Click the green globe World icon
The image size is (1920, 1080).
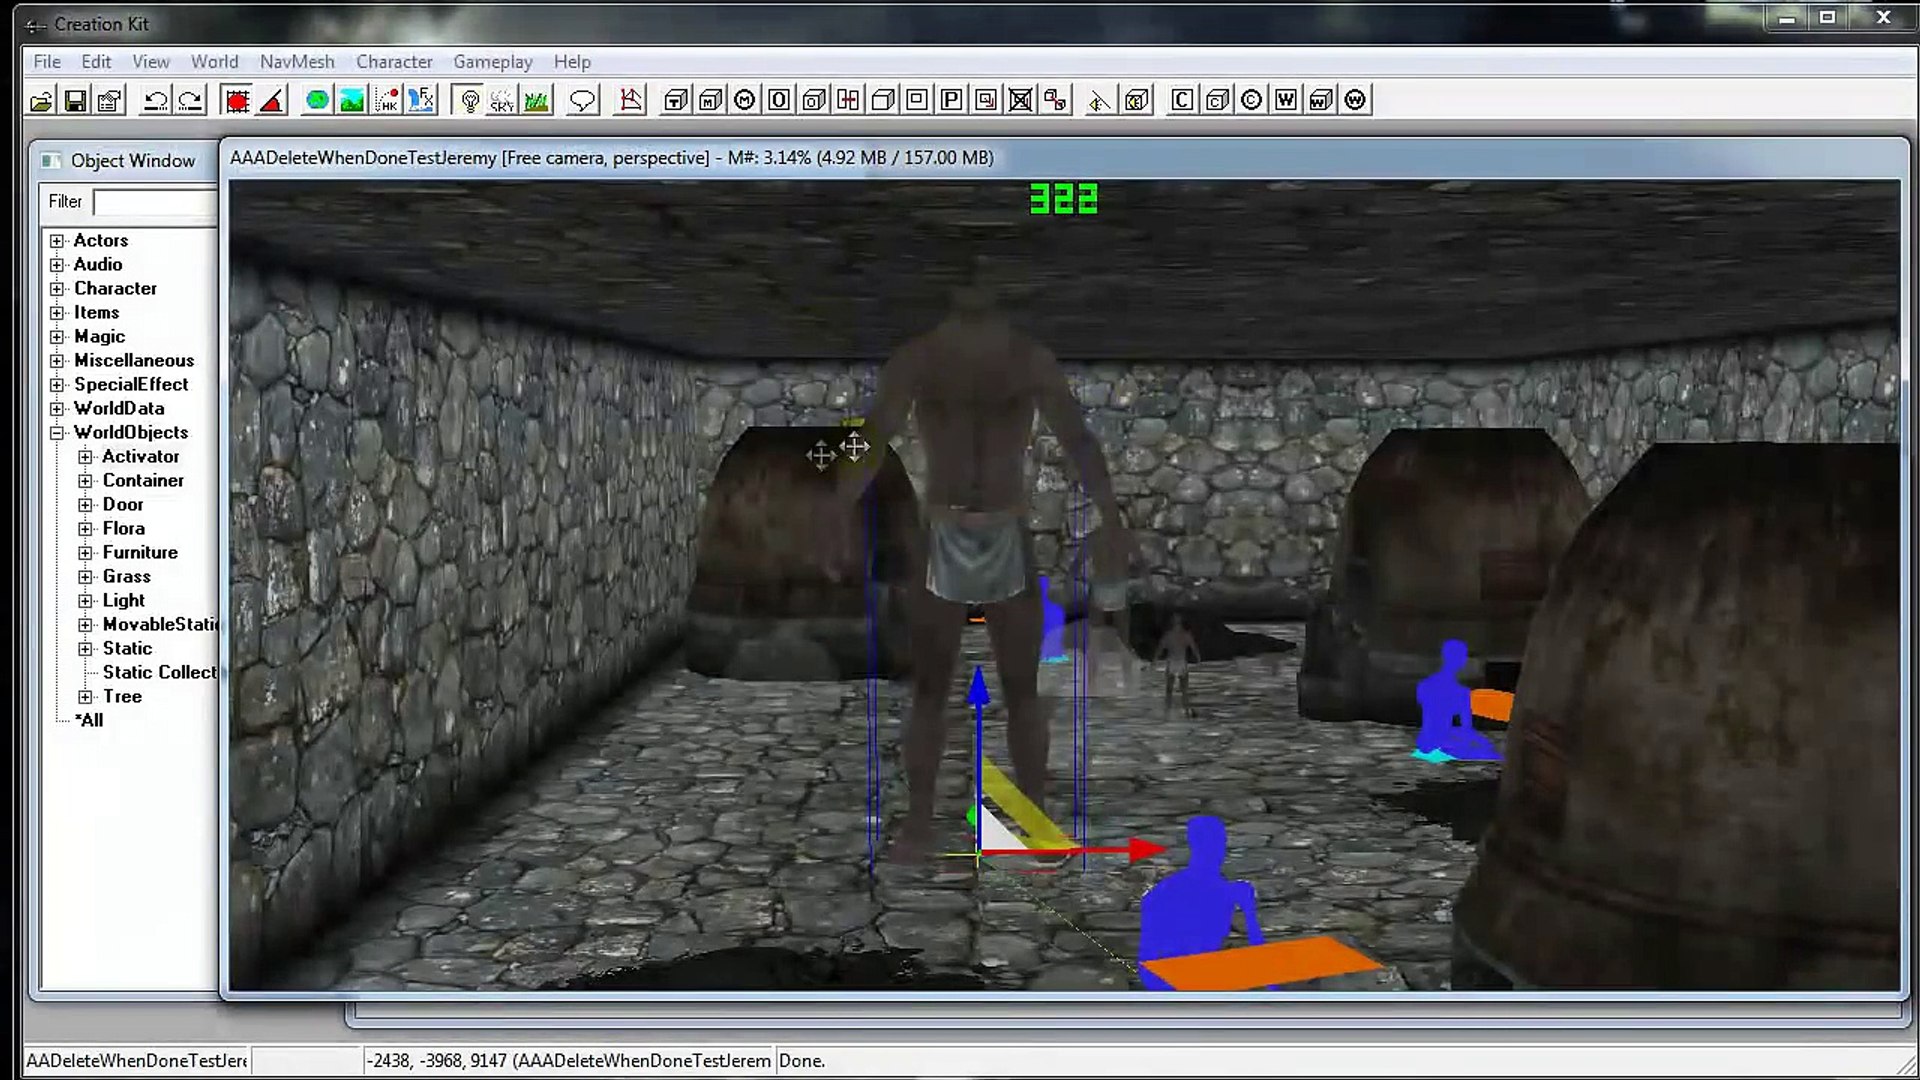point(317,100)
